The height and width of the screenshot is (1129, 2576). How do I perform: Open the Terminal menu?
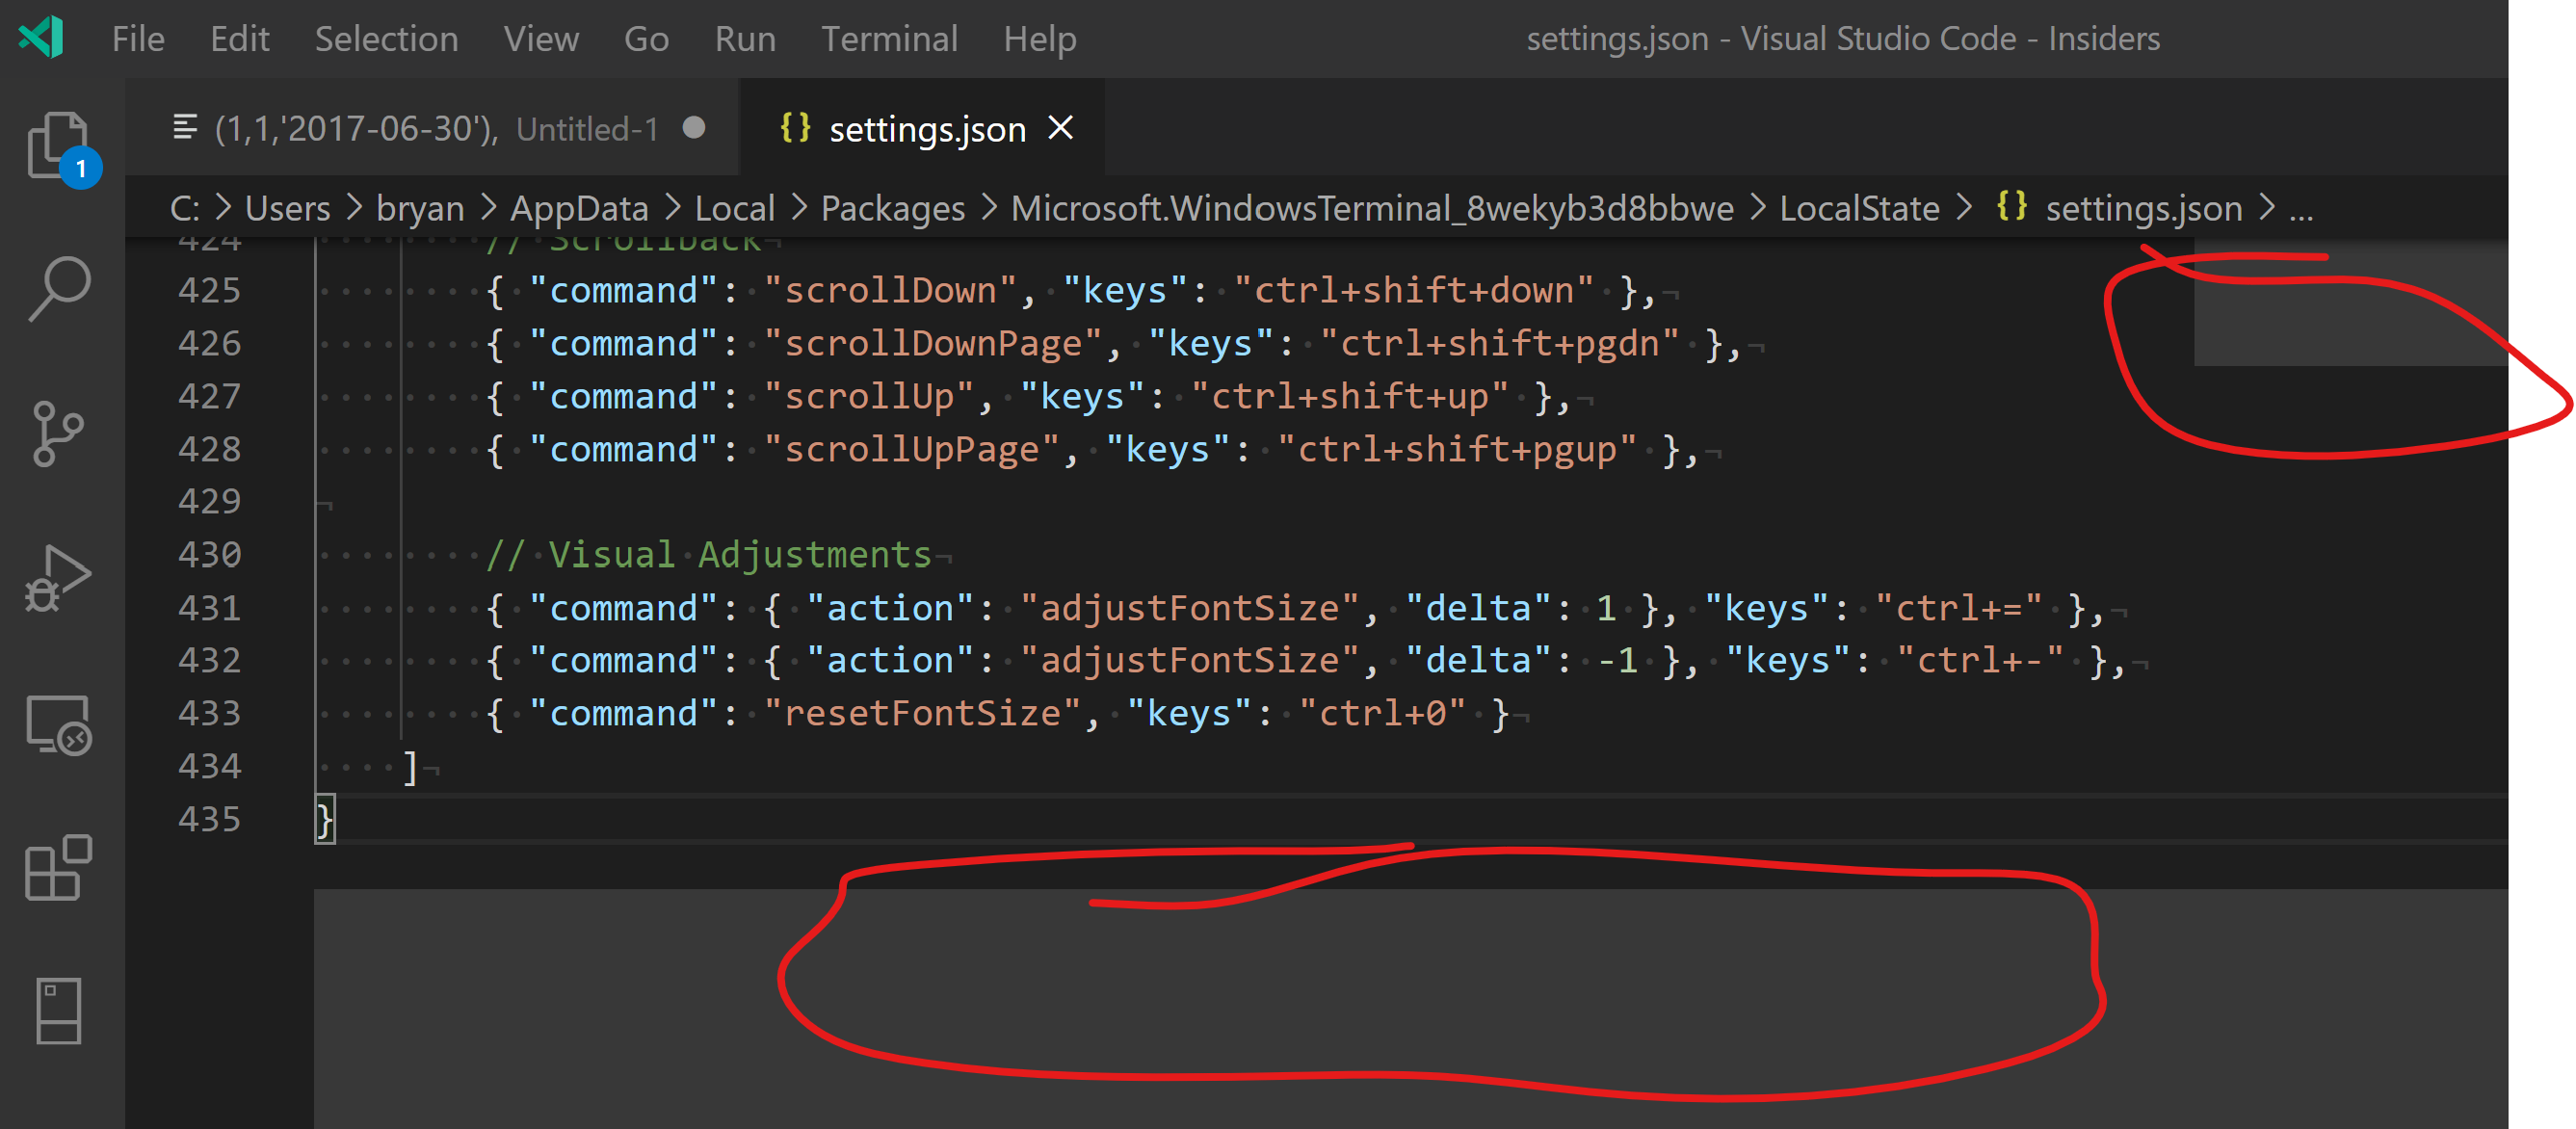pos(889,39)
